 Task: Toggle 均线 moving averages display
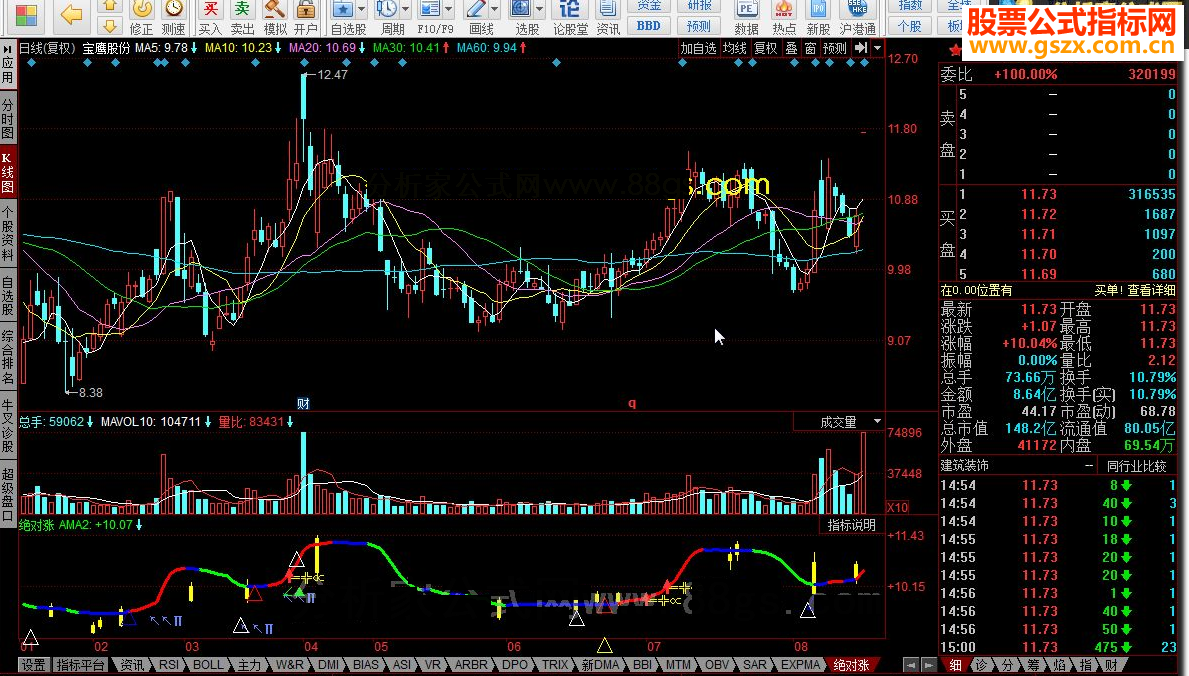click(735, 48)
